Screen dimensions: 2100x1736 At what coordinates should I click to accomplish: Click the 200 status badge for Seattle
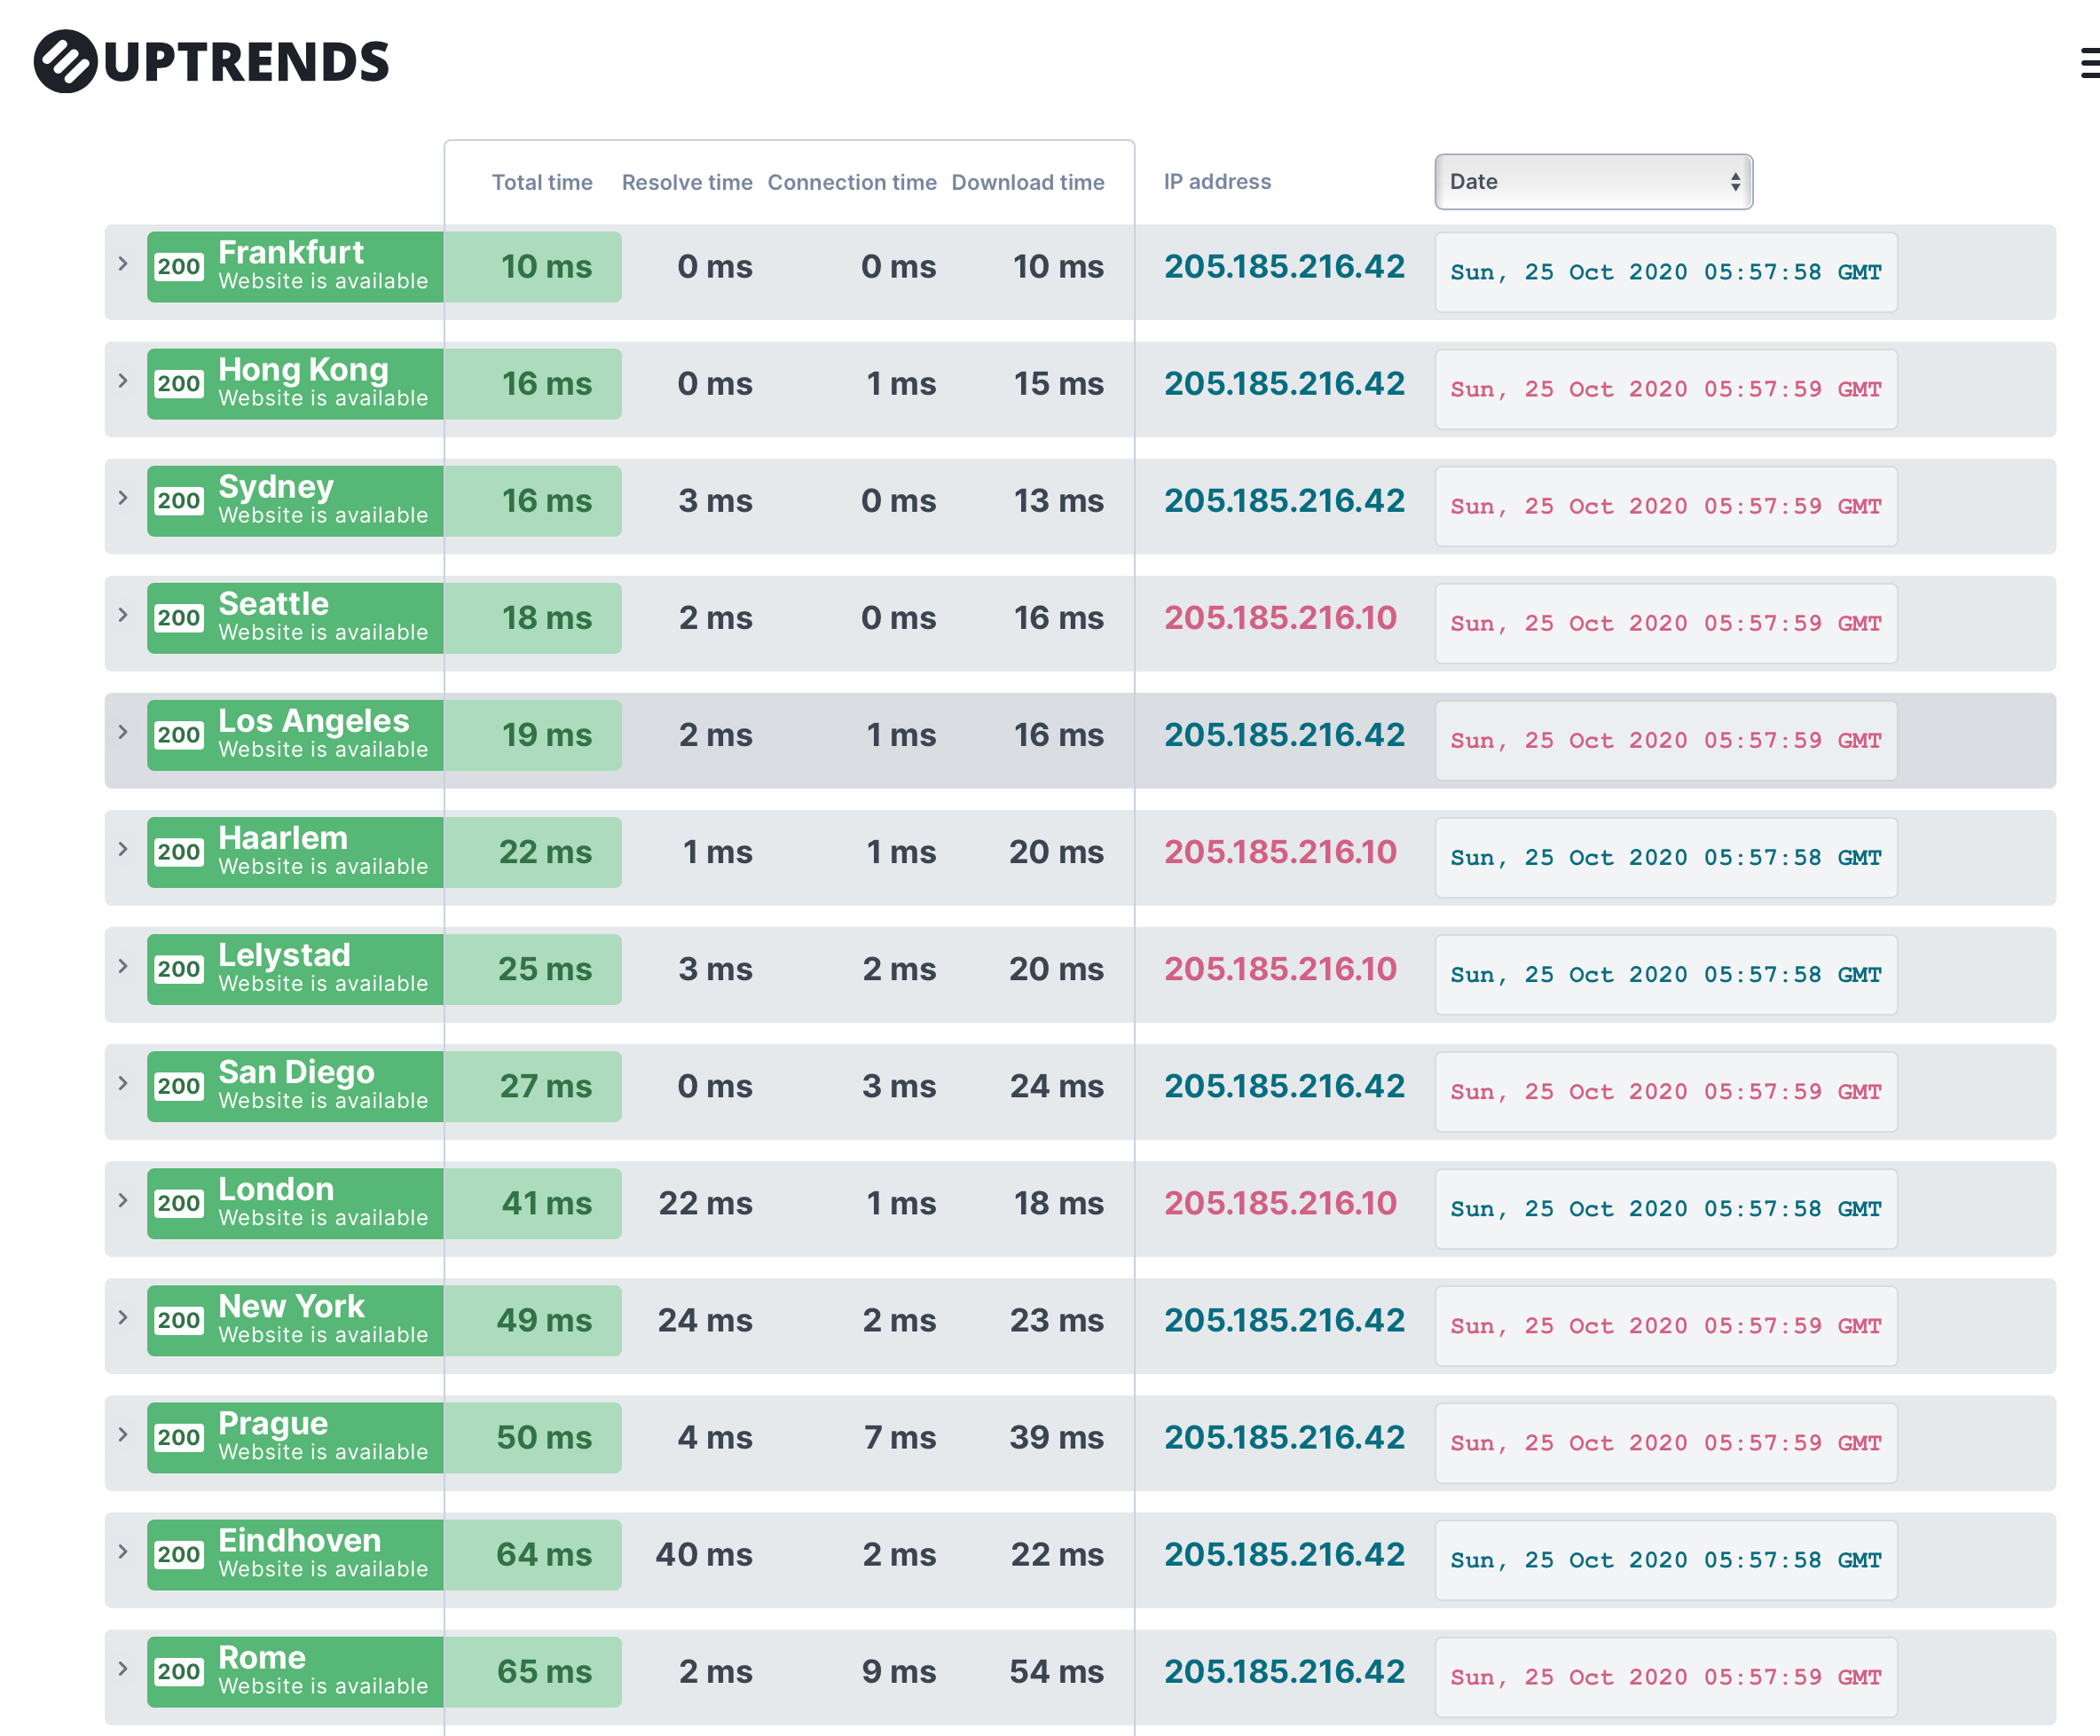[179, 618]
